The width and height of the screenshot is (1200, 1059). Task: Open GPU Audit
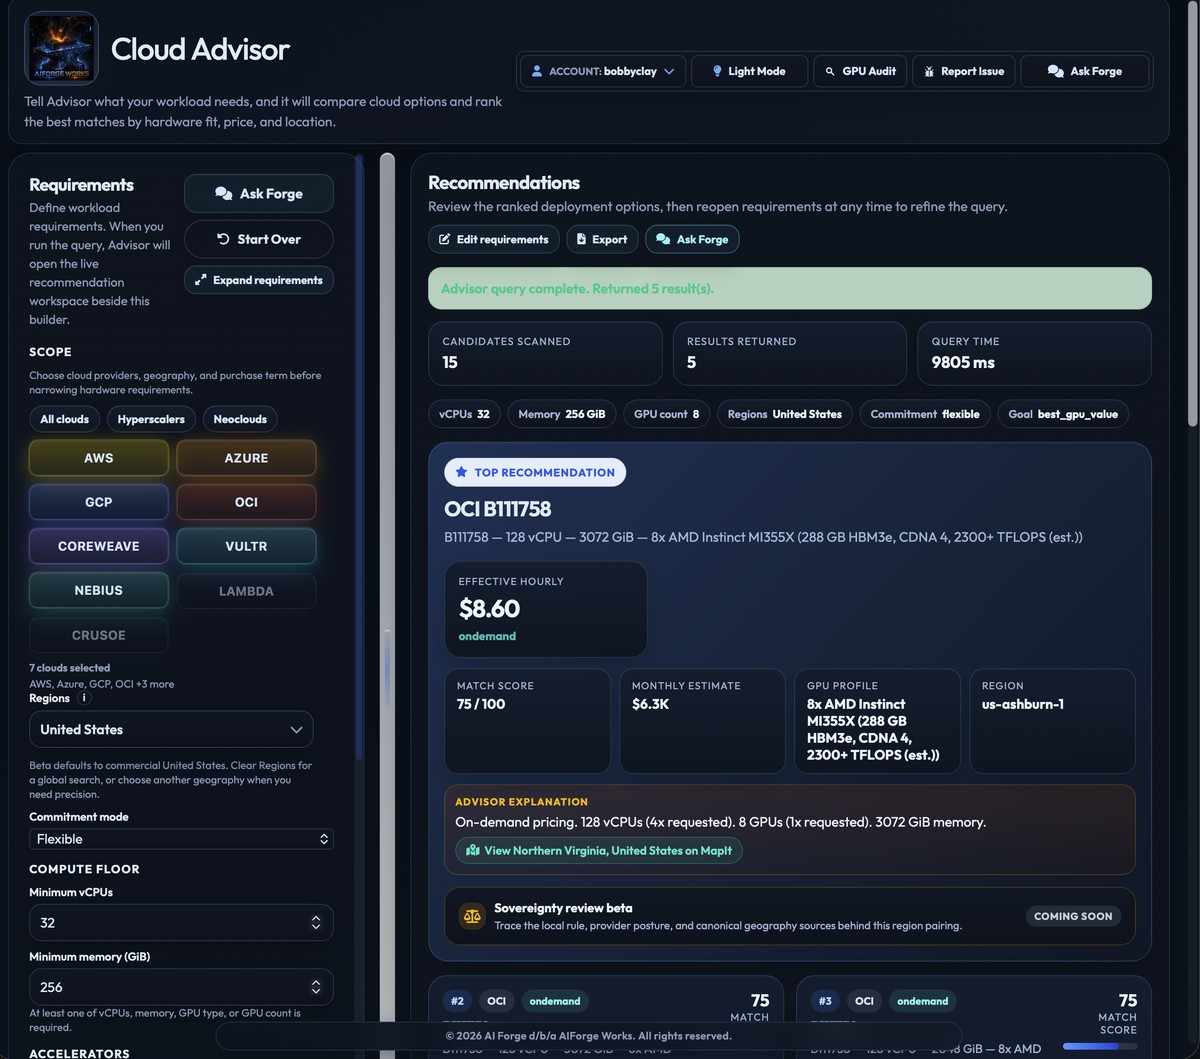(860, 72)
